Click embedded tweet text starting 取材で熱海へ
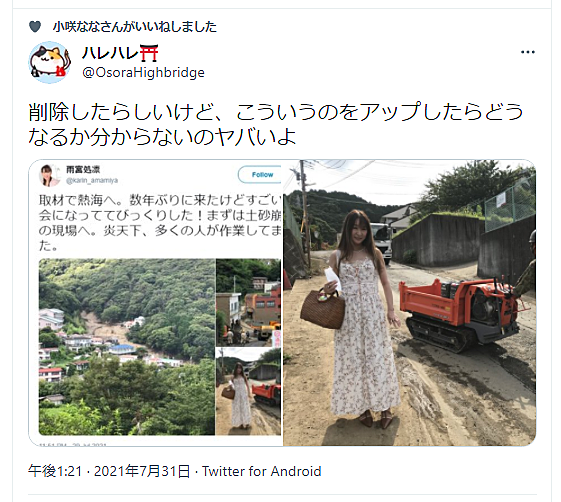Image resolution: width=561 pixels, height=502 pixels. 160,223
